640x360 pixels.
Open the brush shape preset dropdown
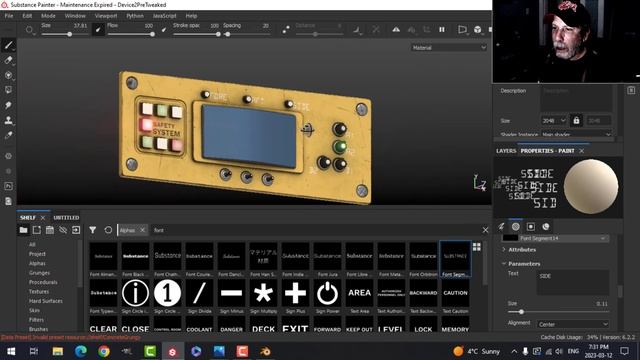click(x=30, y=30)
